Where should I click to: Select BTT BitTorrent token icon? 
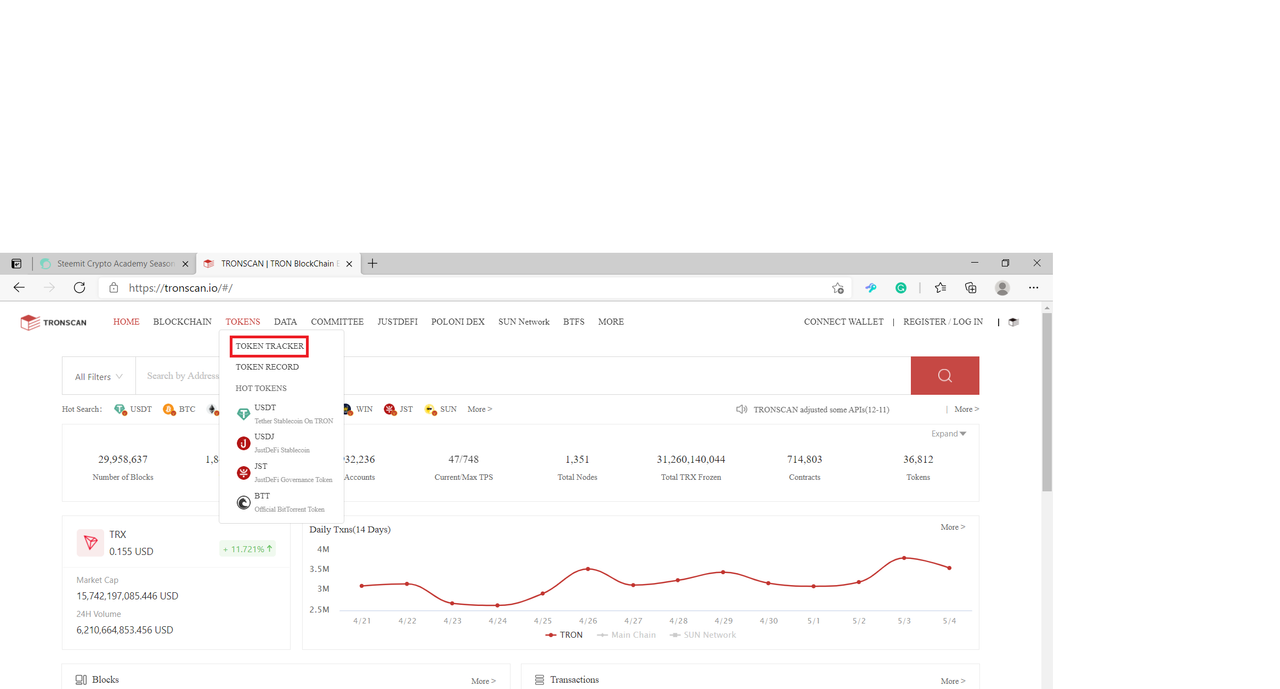click(x=243, y=502)
